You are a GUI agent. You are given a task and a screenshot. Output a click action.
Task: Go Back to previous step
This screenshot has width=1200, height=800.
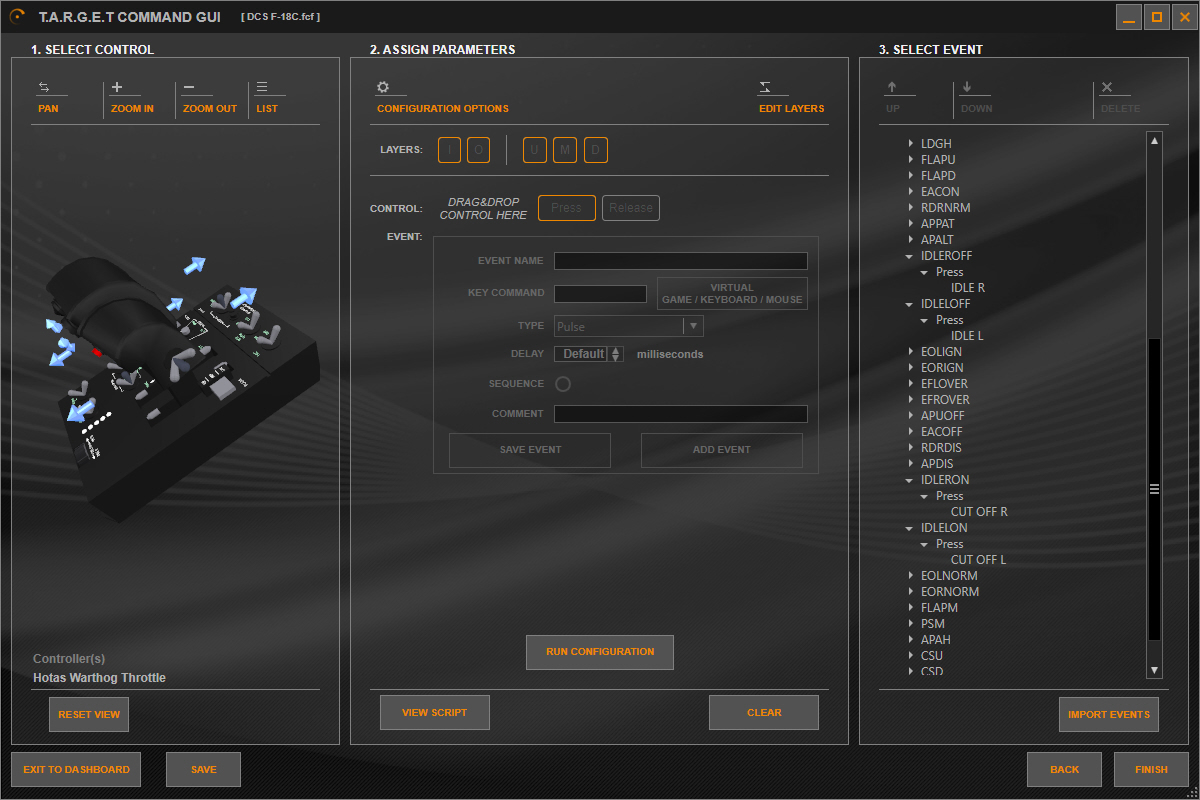pyautogui.click(x=1065, y=770)
